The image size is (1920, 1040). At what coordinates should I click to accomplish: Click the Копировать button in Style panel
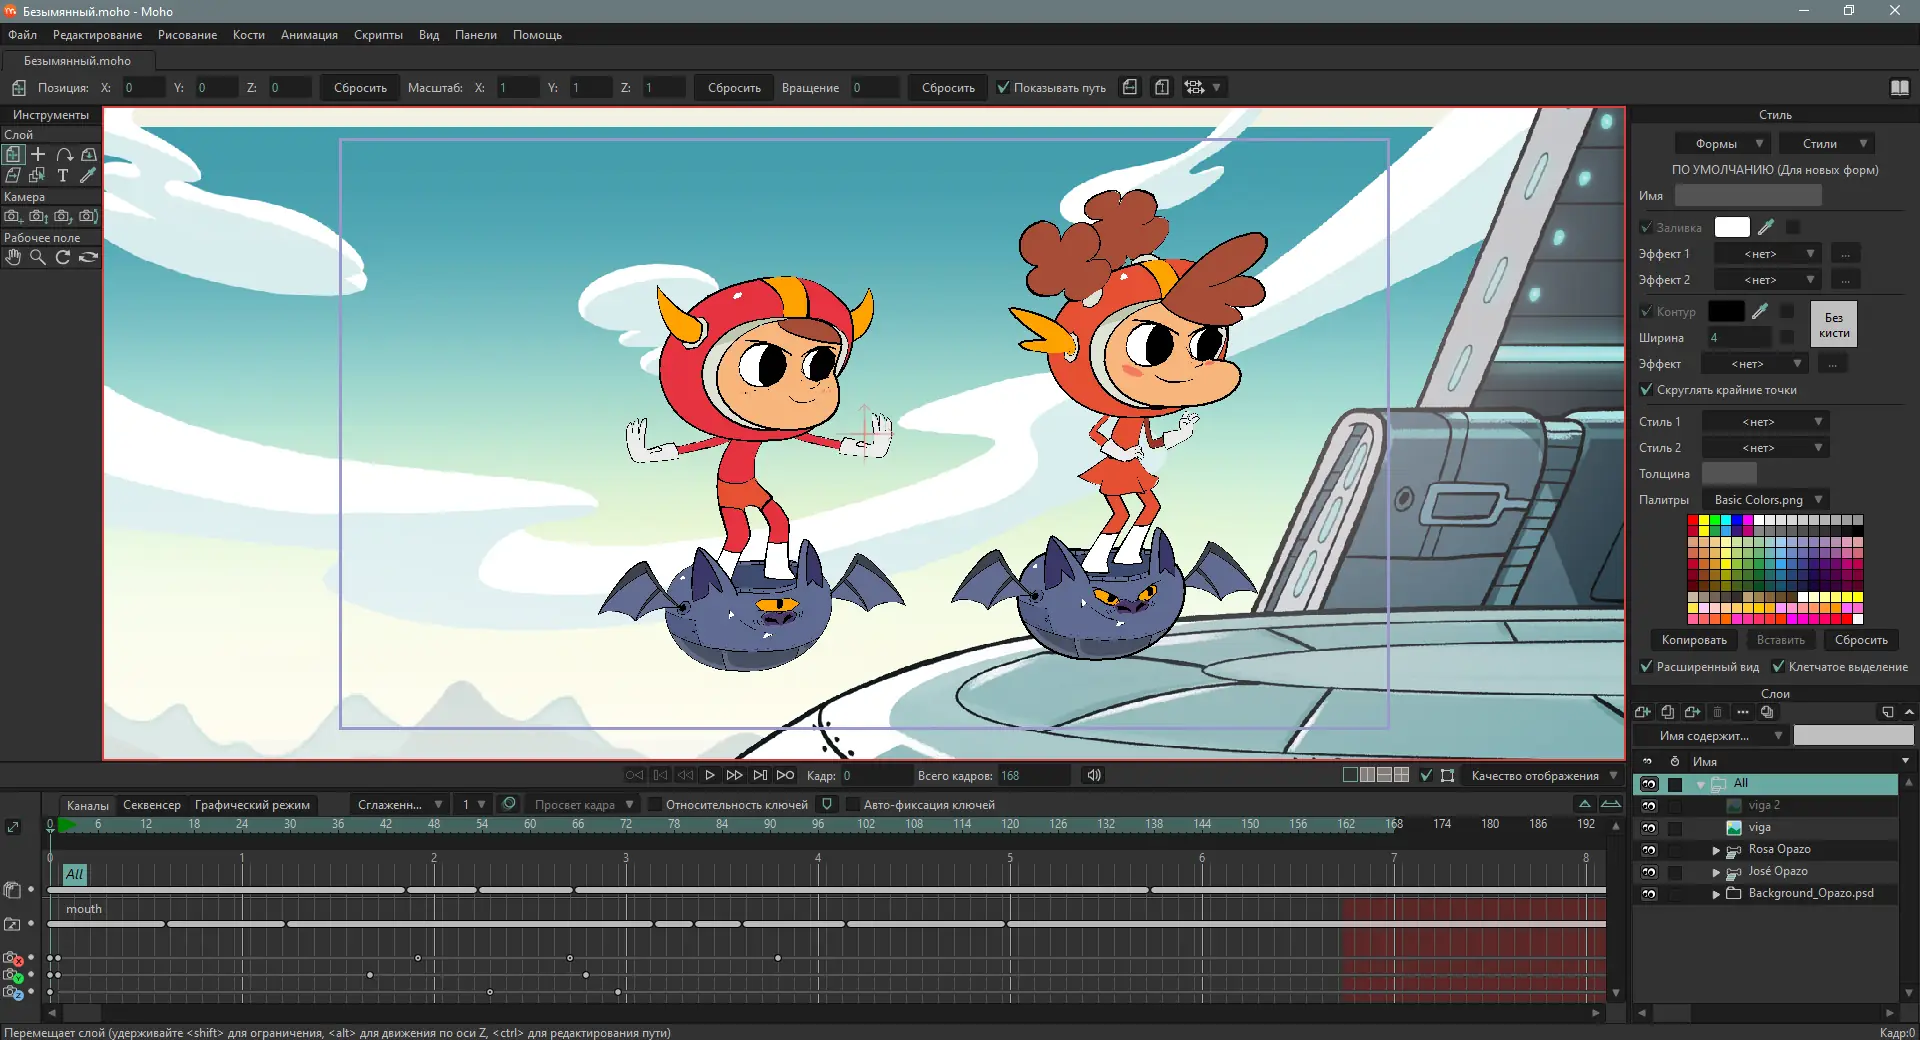[1694, 640]
